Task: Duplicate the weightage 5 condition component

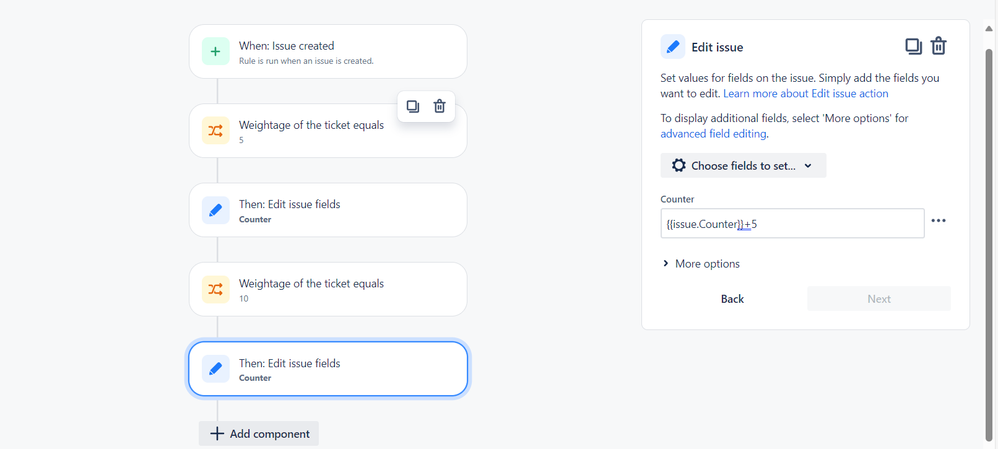Action: (x=413, y=106)
